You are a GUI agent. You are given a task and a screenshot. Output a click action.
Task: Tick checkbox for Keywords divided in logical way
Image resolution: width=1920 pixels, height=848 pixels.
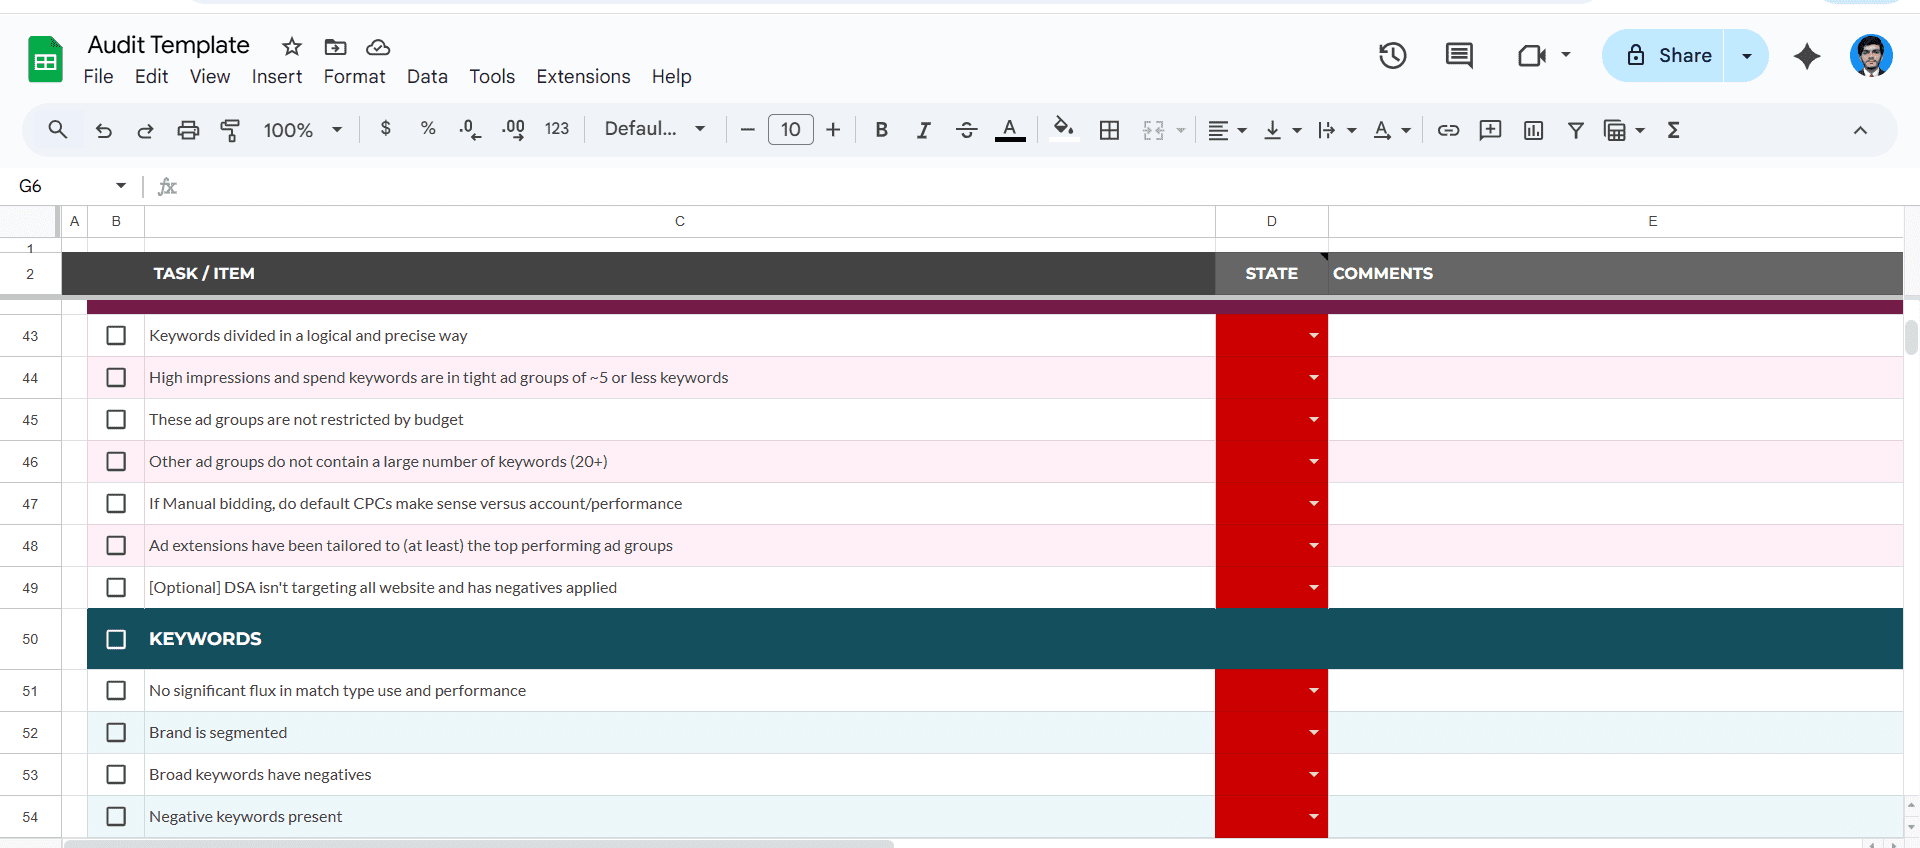[116, 336]
